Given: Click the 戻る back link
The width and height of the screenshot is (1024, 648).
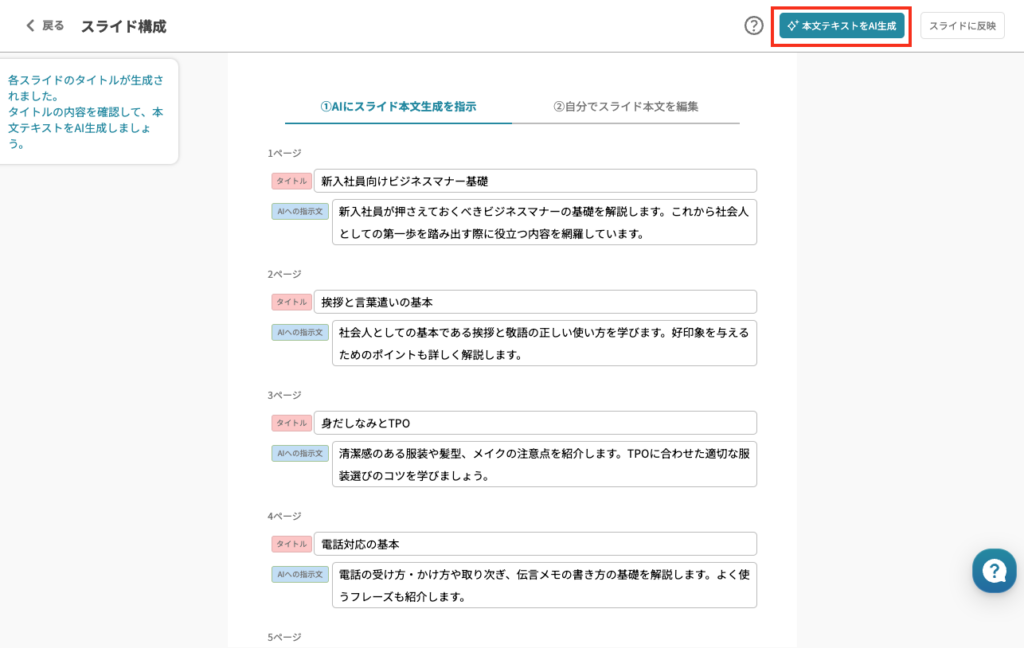Looking at the screenshot, I should (53, 26).
